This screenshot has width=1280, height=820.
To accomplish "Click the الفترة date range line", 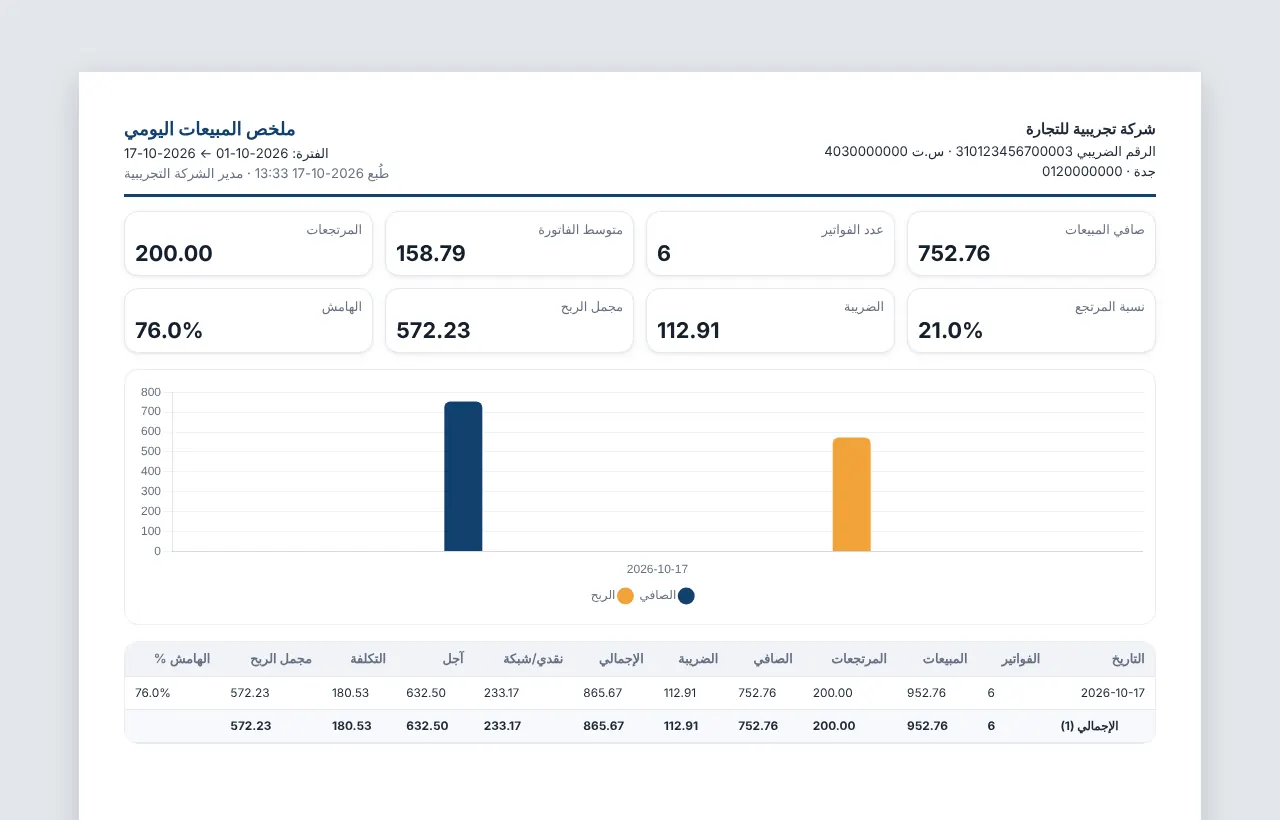I will point(226,153).
